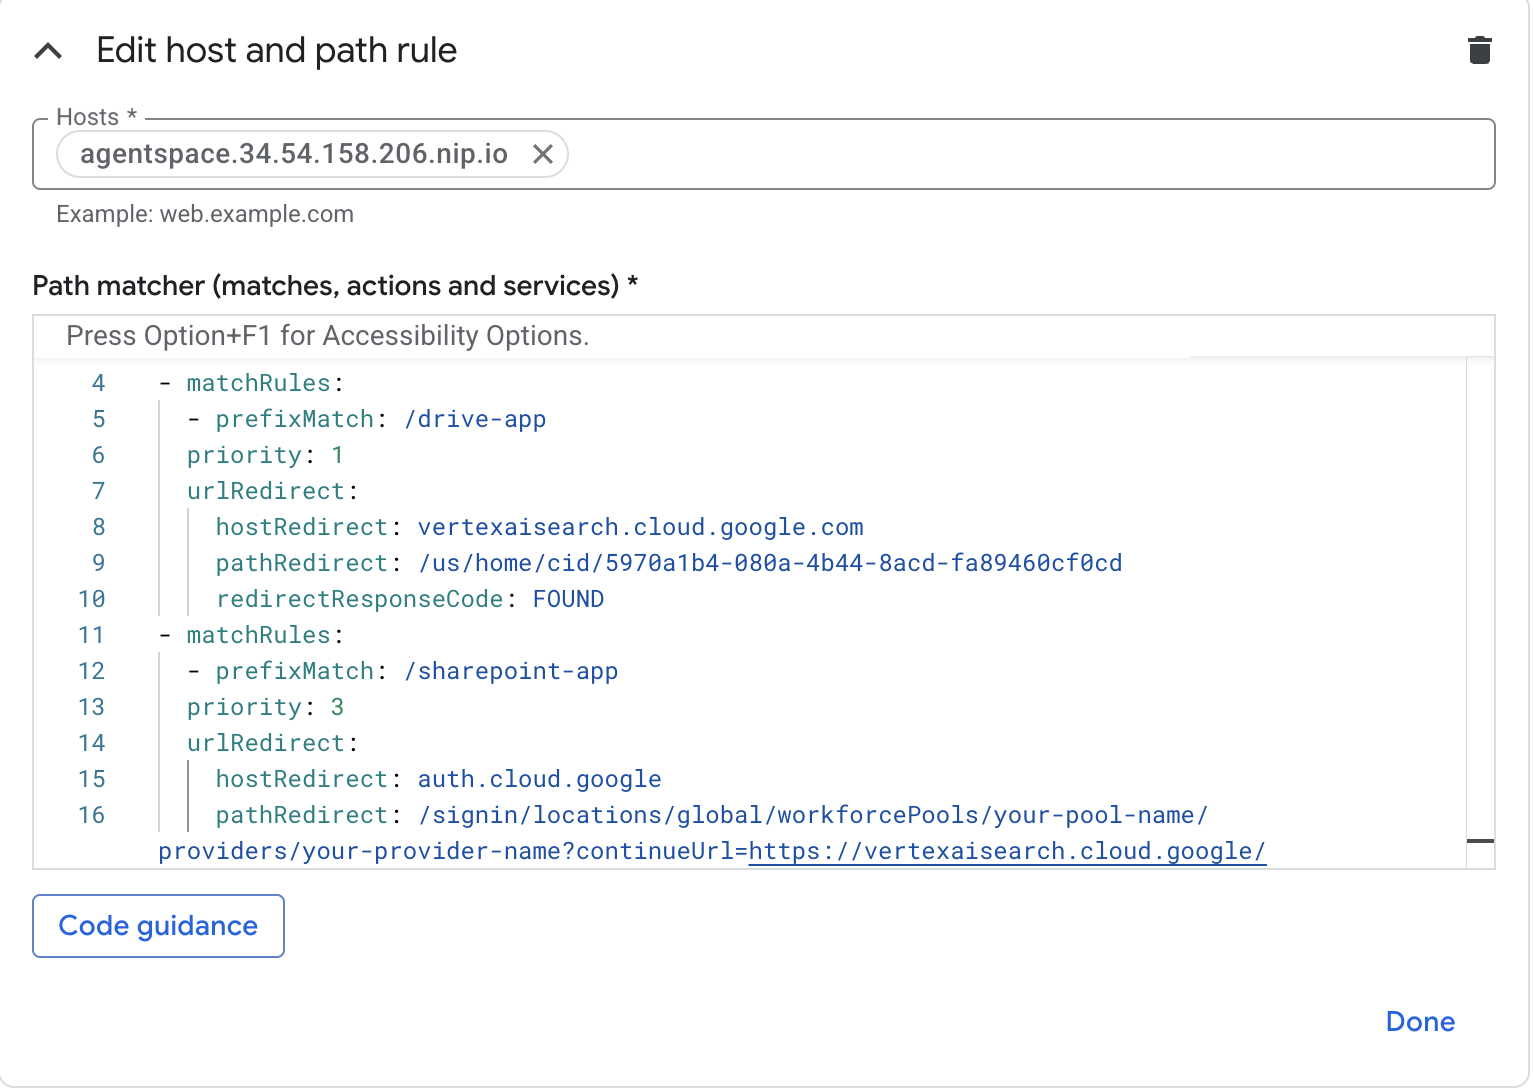Collapse the Edit host and path rule section
The height and width of the screenshot is (1090, 1534).
click(x=48, y=51)
